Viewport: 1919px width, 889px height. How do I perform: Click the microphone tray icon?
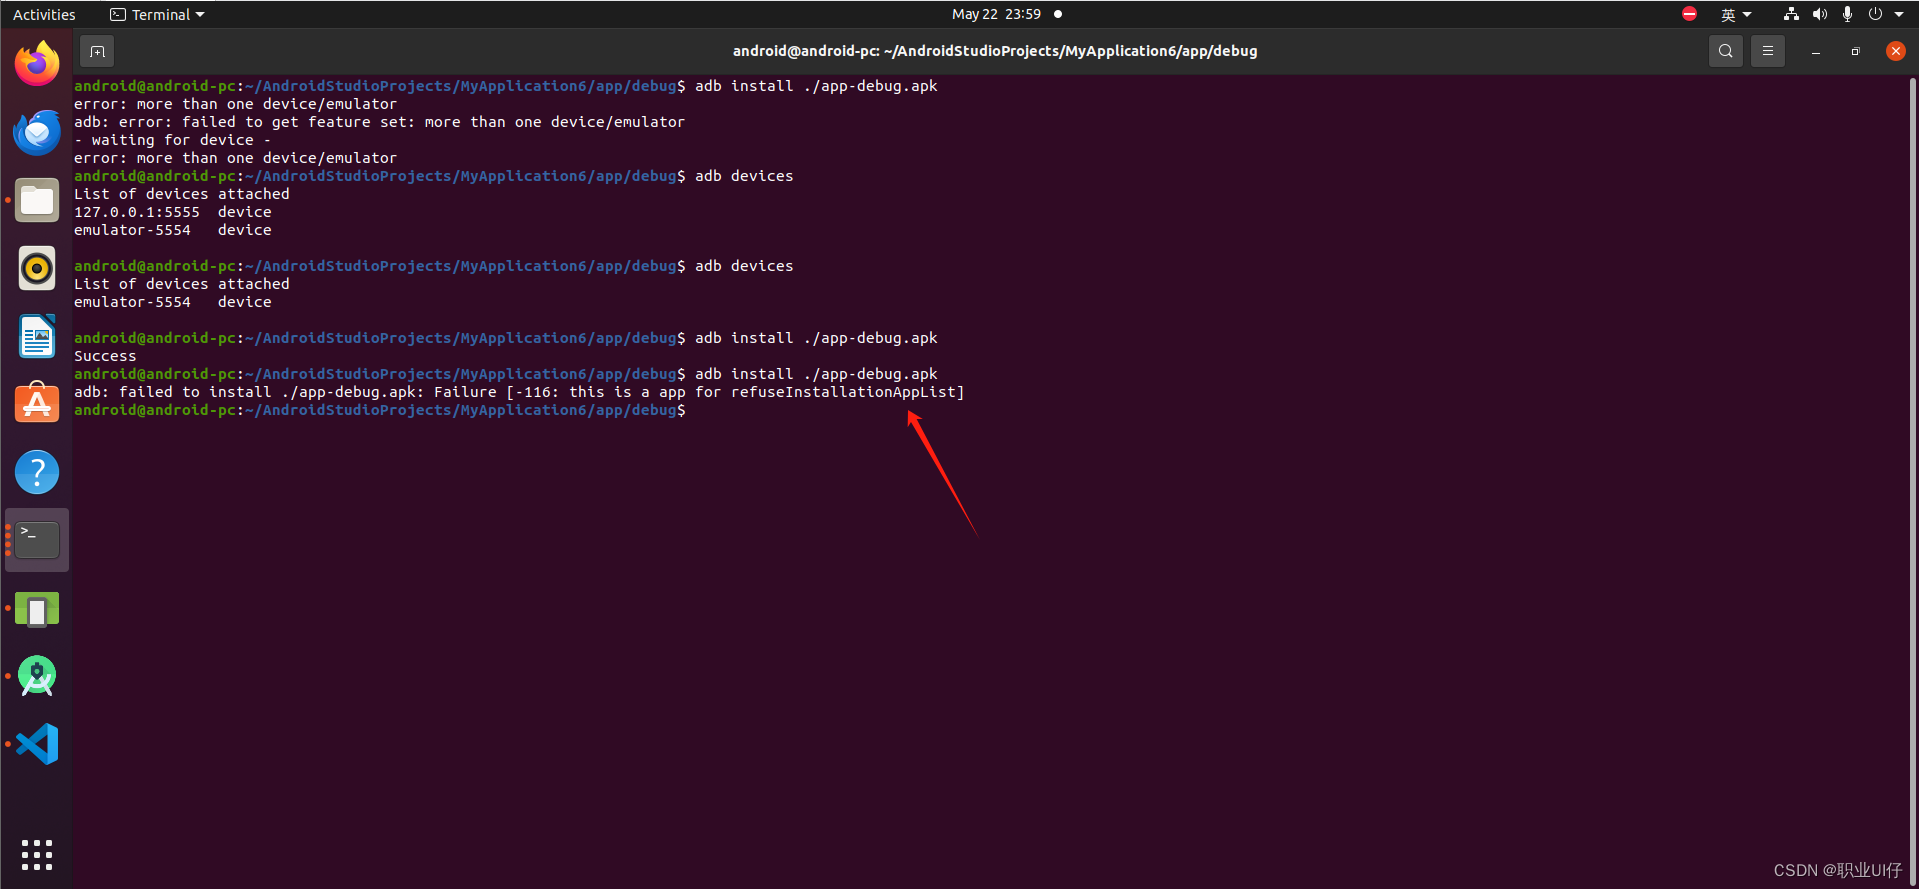pos(1847,14)
